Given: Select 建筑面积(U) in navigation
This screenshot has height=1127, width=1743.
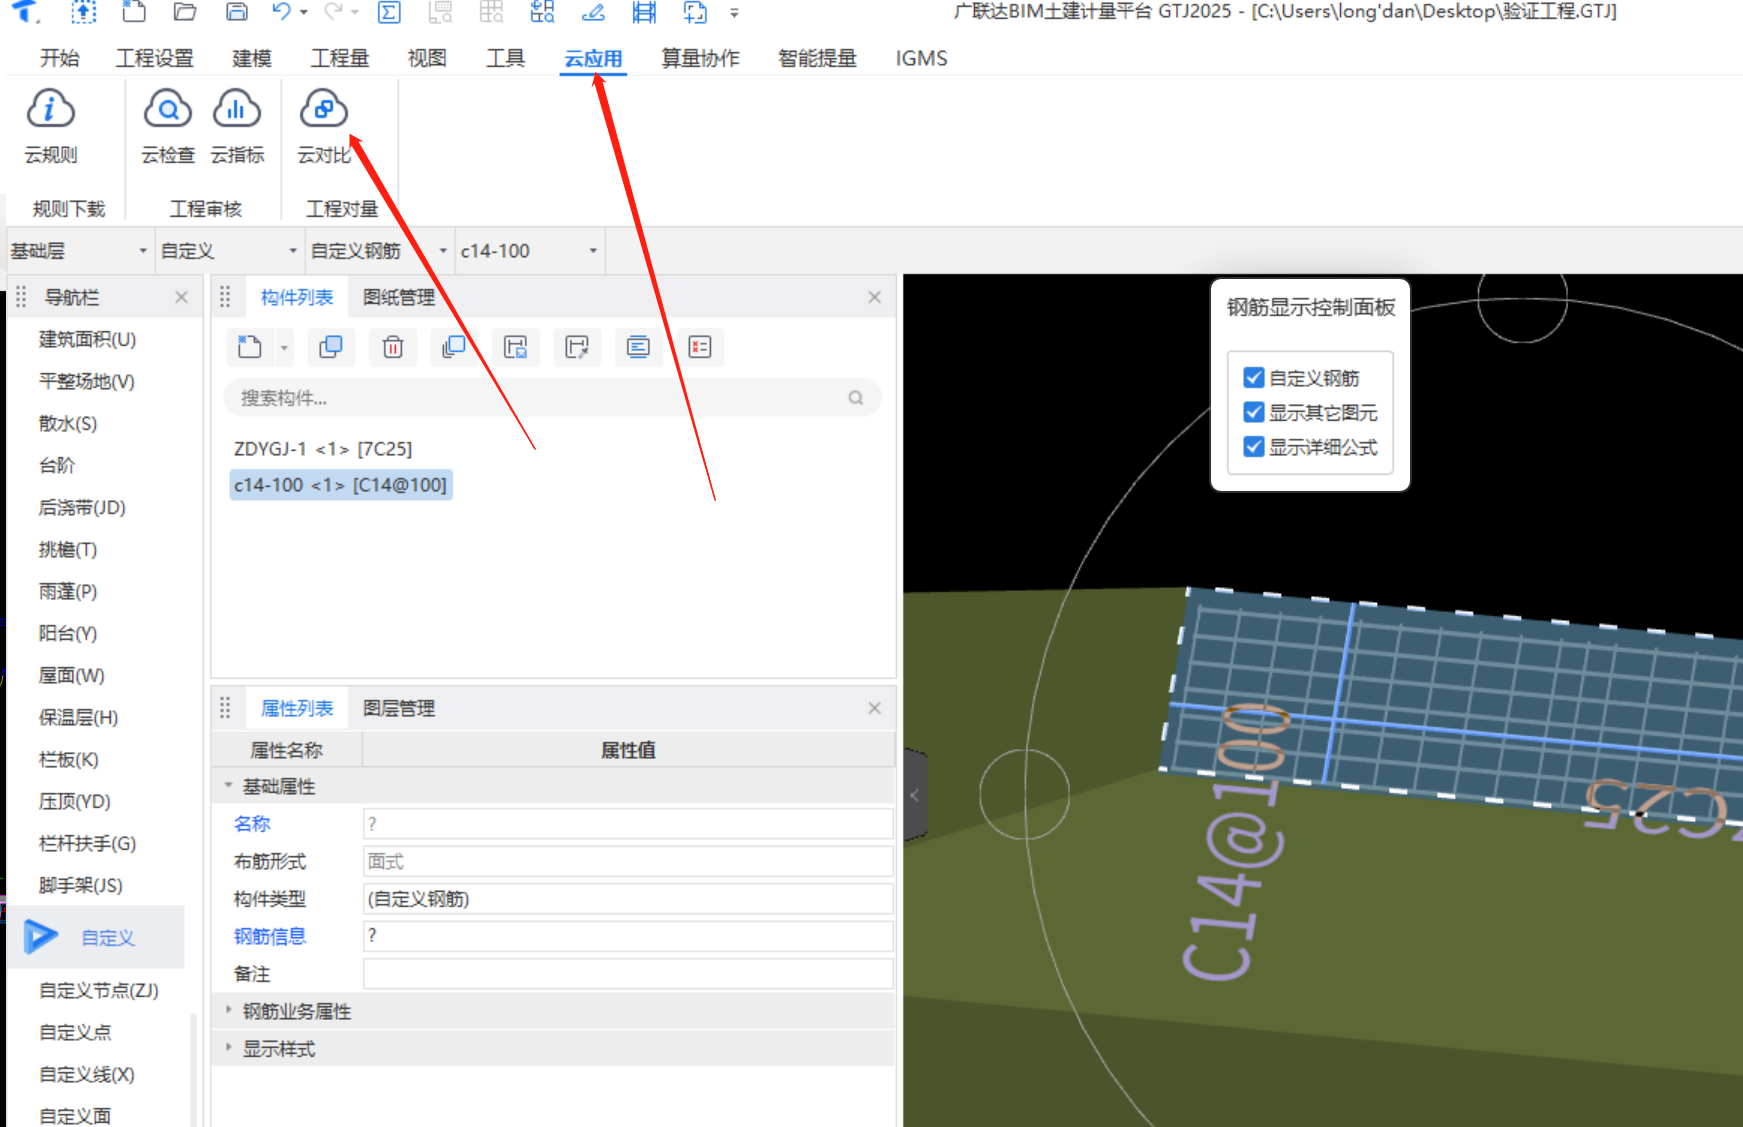Looking at the screenshot, I should [x=87, y=340].
